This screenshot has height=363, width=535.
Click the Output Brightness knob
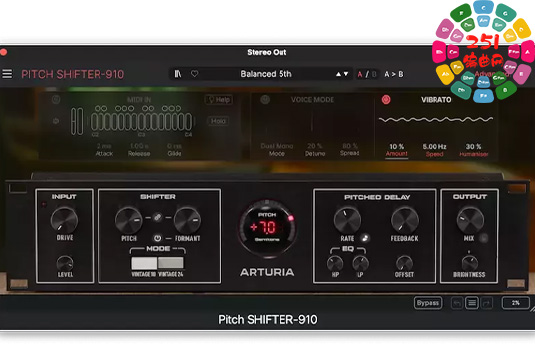pos(470,263)
